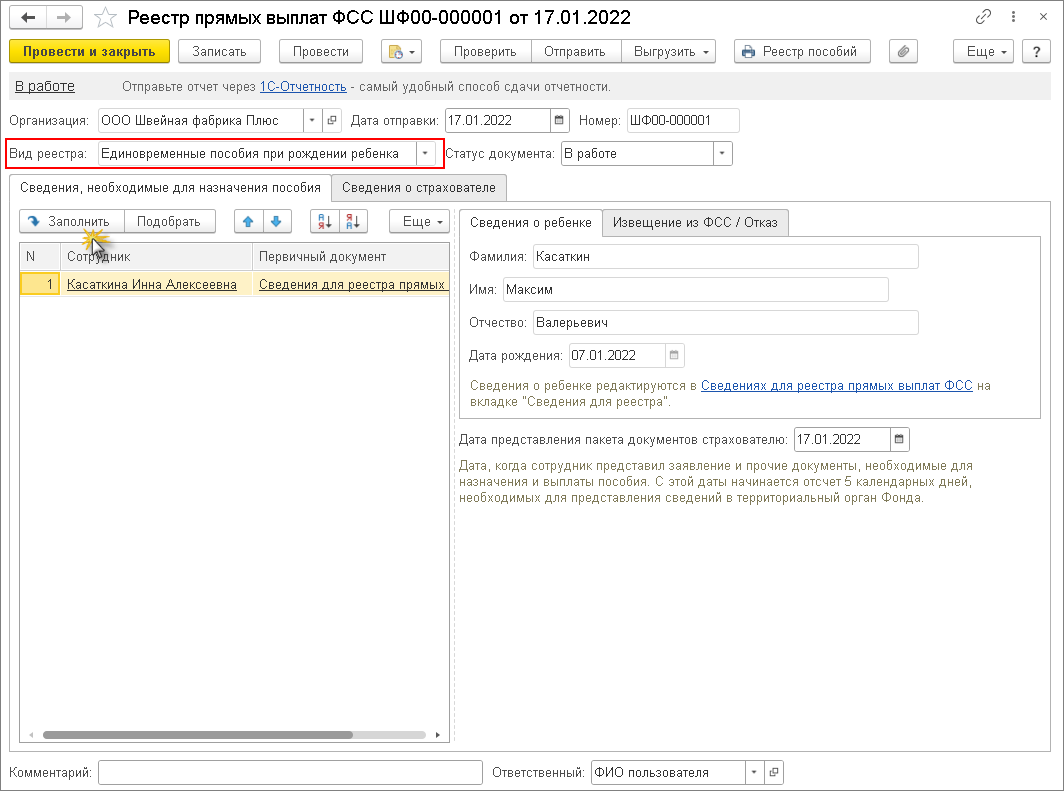Click the paperclip attachments icon
The image size is (1064, 791).
[903, 52]
